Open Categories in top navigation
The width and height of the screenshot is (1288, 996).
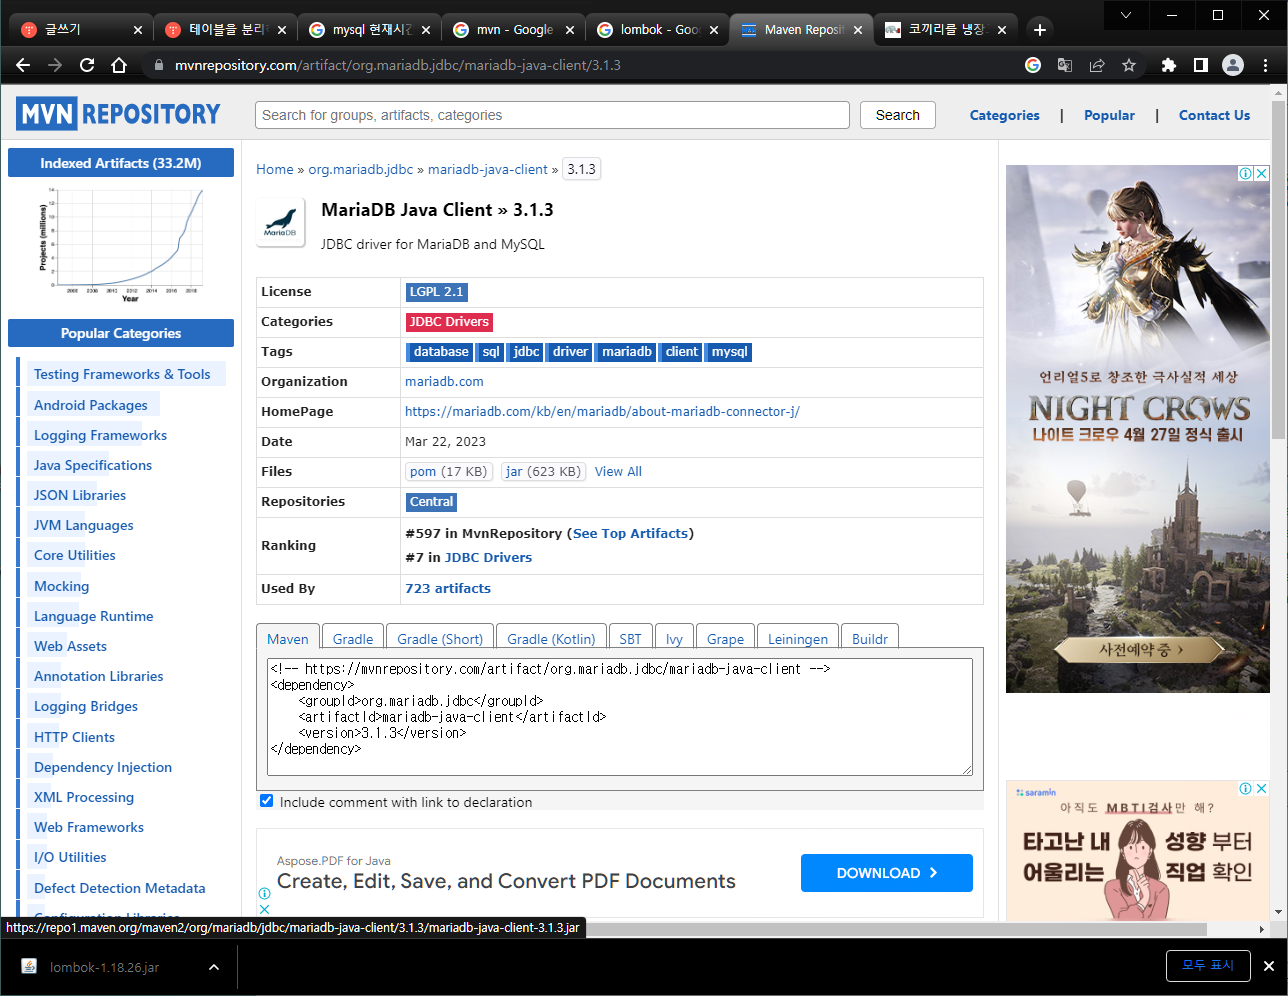(1005, 115)
